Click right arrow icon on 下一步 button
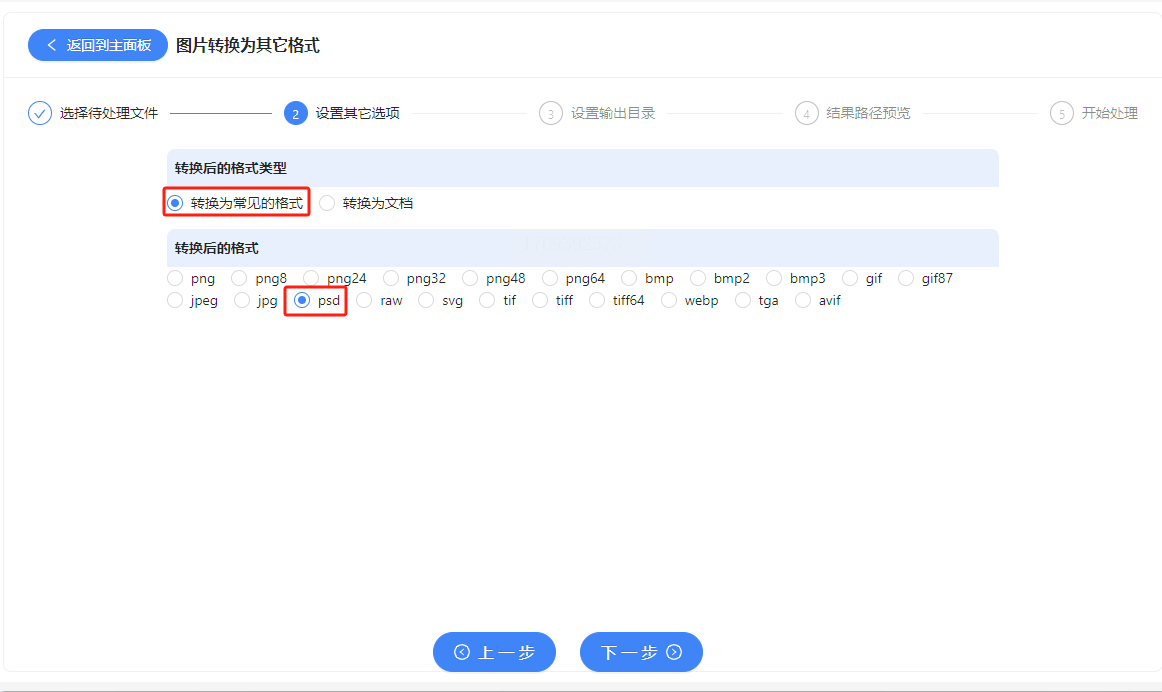Viewport: 1162px width, 692px height. 674,652
